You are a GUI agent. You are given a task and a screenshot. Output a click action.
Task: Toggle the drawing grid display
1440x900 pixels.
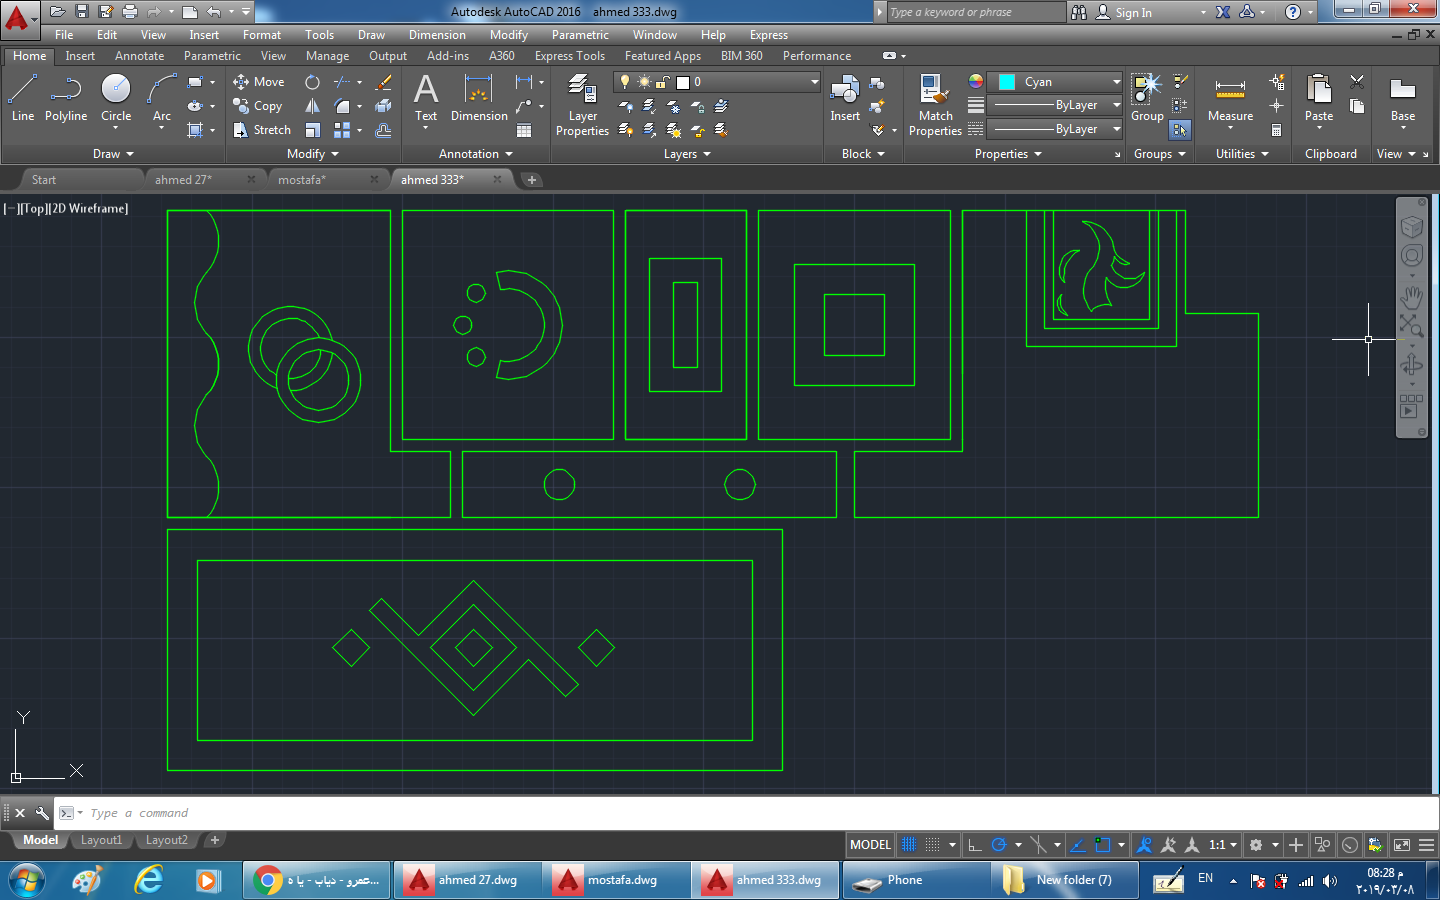(909, 845)
